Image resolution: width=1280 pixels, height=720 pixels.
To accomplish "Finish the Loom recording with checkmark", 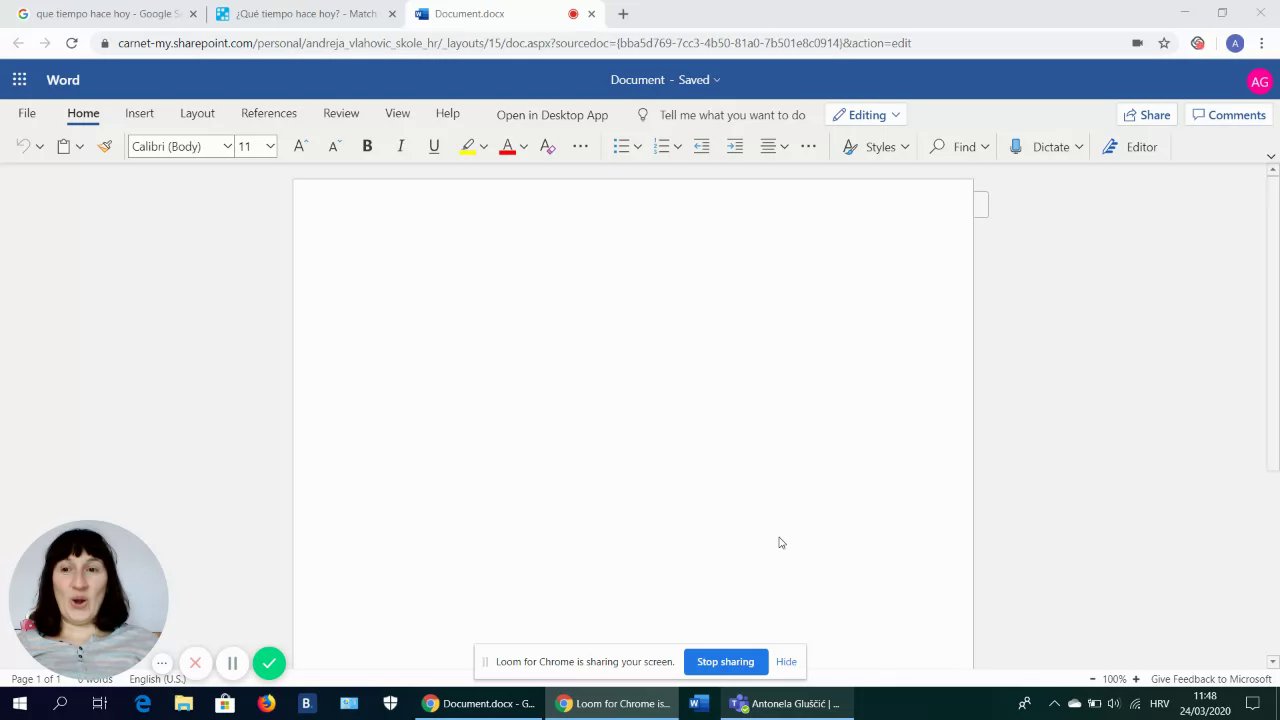I will point(269,663).
